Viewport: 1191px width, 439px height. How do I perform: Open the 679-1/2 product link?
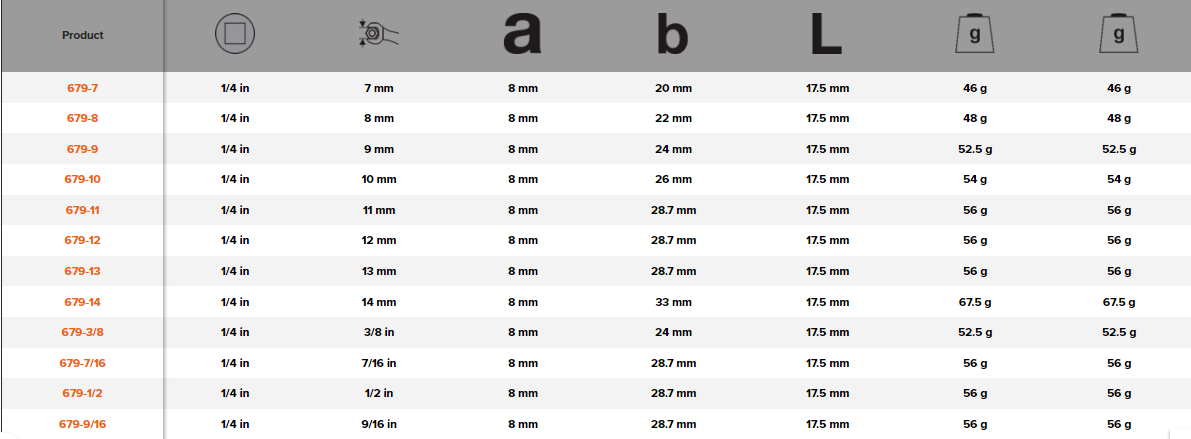point(83,393)
